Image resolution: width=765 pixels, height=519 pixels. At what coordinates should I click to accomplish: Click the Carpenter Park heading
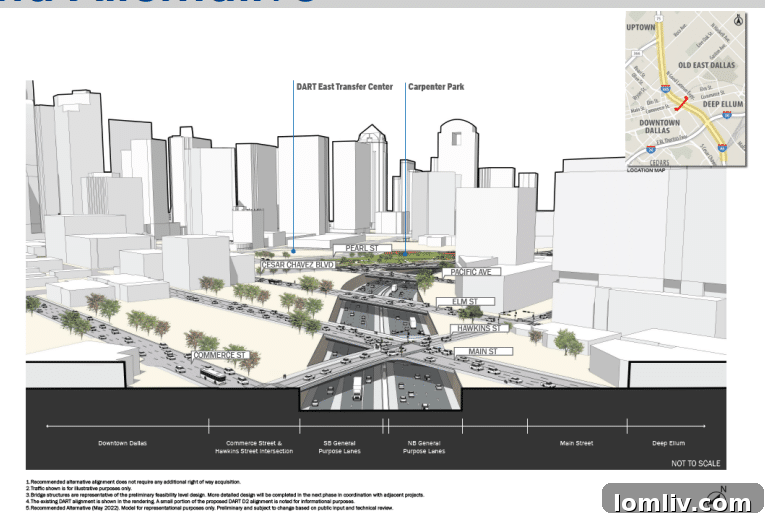[436, 87]
